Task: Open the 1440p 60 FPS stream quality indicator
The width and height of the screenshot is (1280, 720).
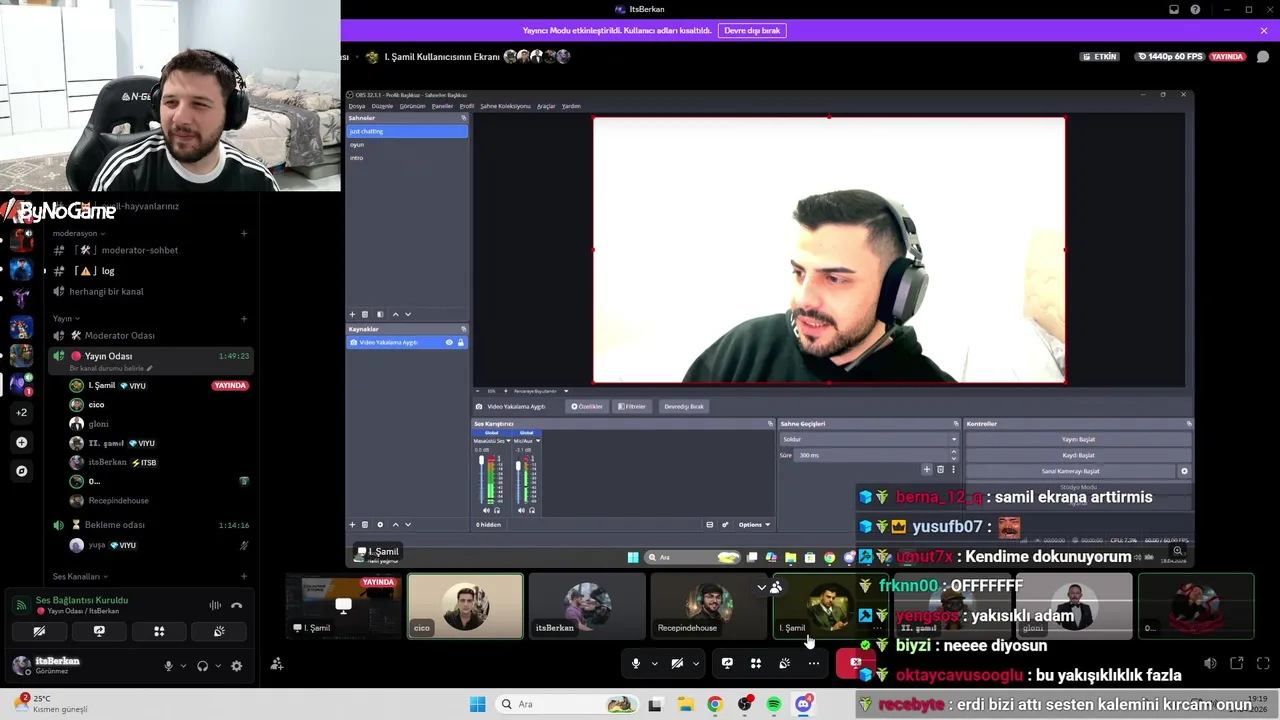Action: (1169, 57)
